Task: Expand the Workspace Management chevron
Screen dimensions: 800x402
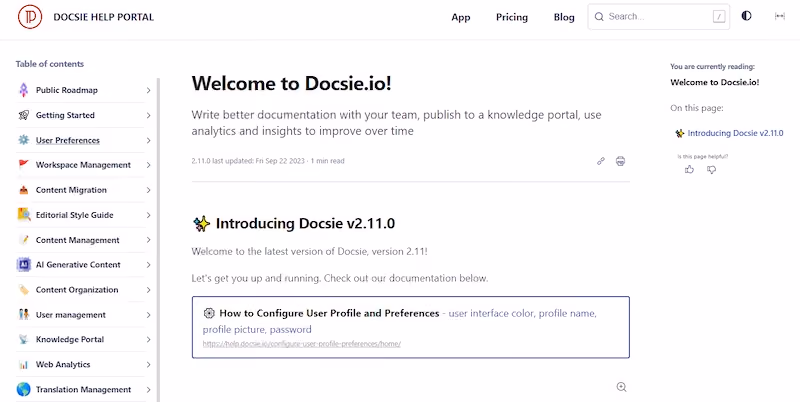Action: coord(148,165)
